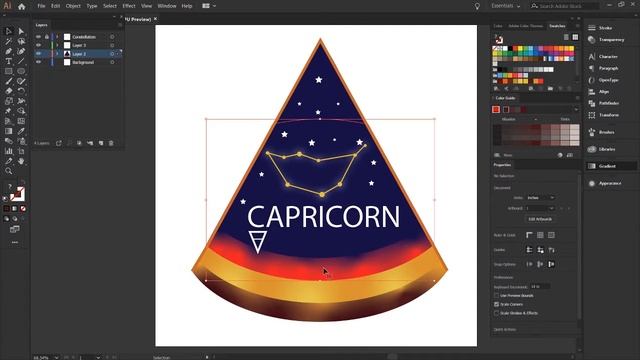Open the Window menu
Screen dimensions: 640x360
tap(167, 6)
